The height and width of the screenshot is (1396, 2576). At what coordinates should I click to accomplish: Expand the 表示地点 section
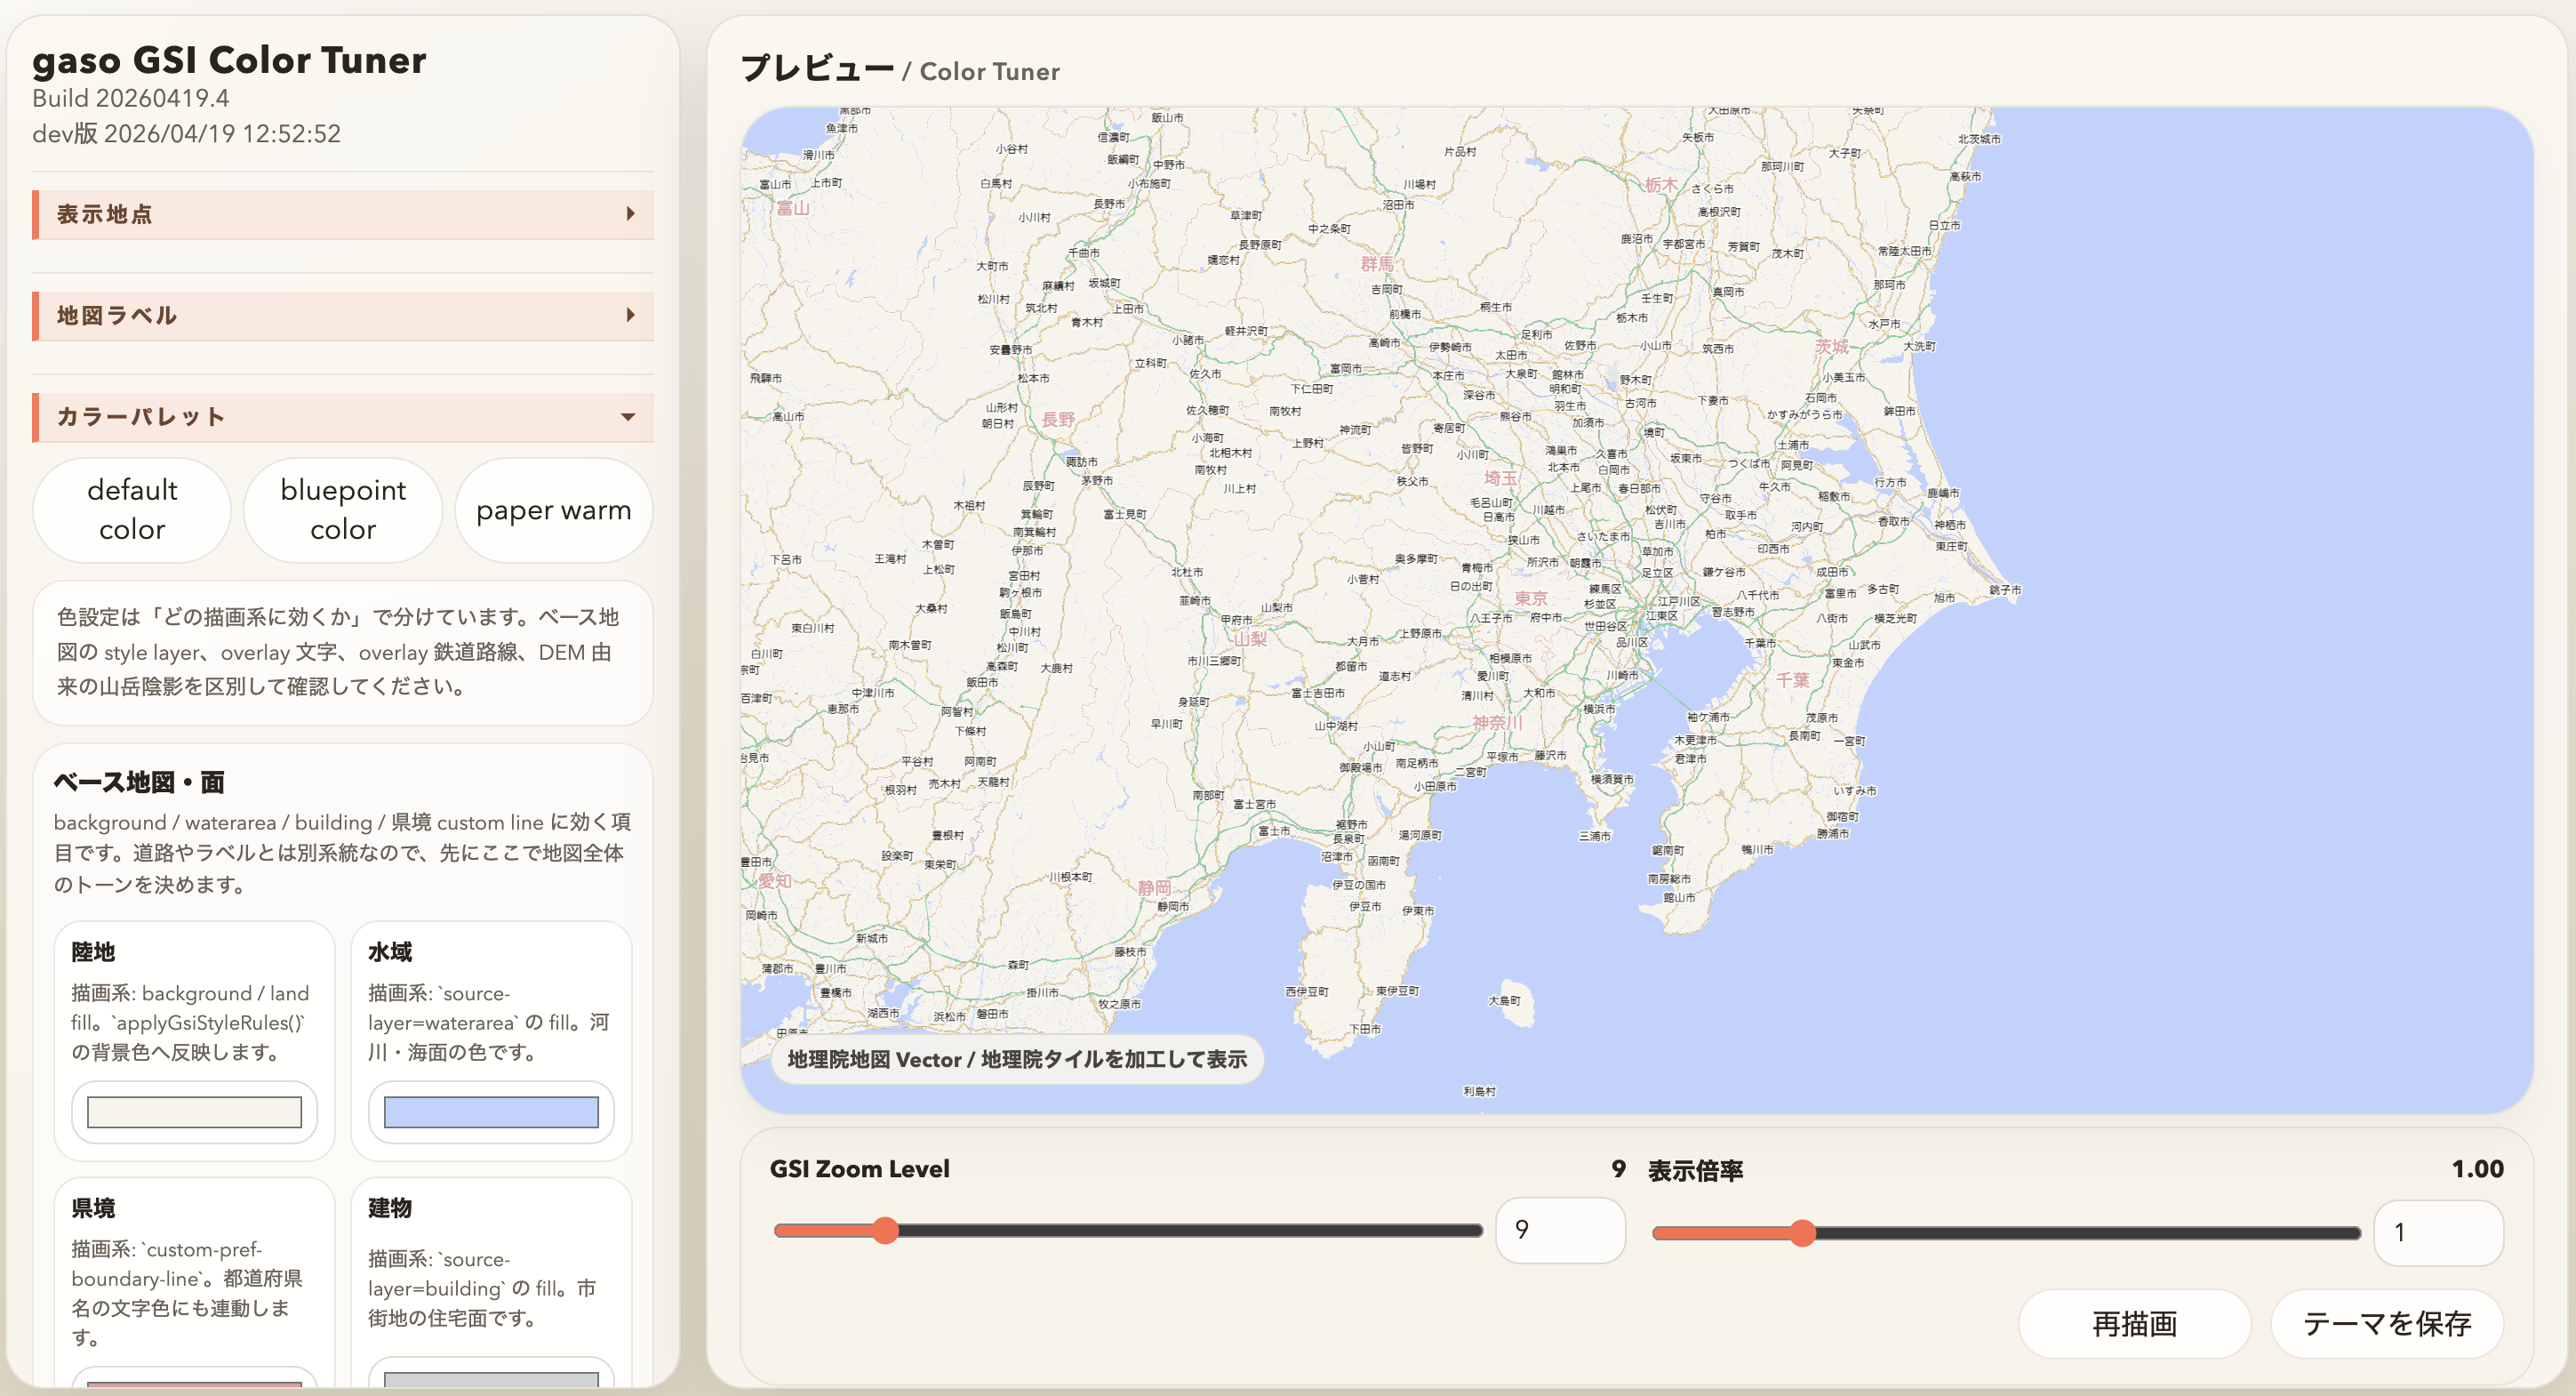(x=342, y=214)
